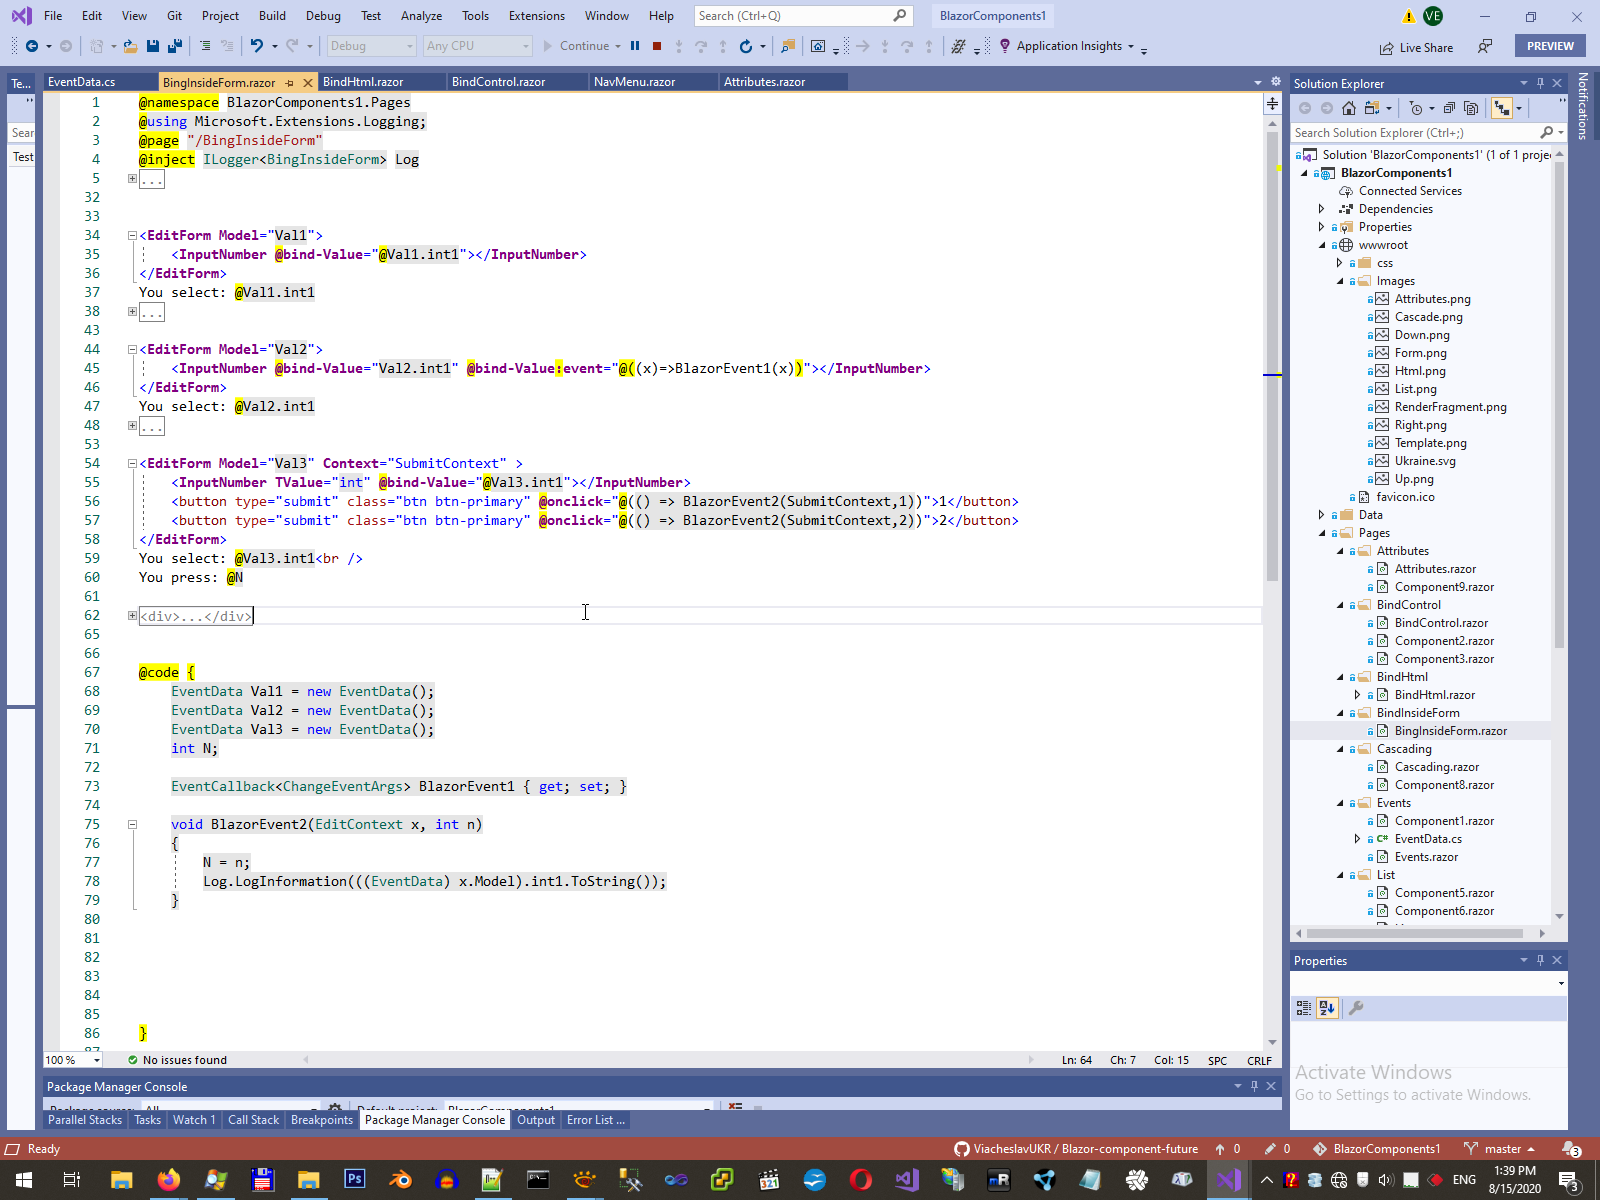The width and height of the screenshot is (1600, 1200).
Task: Toggle Alphabetical sort in Properties panel
Action: pos(1327,1008)
